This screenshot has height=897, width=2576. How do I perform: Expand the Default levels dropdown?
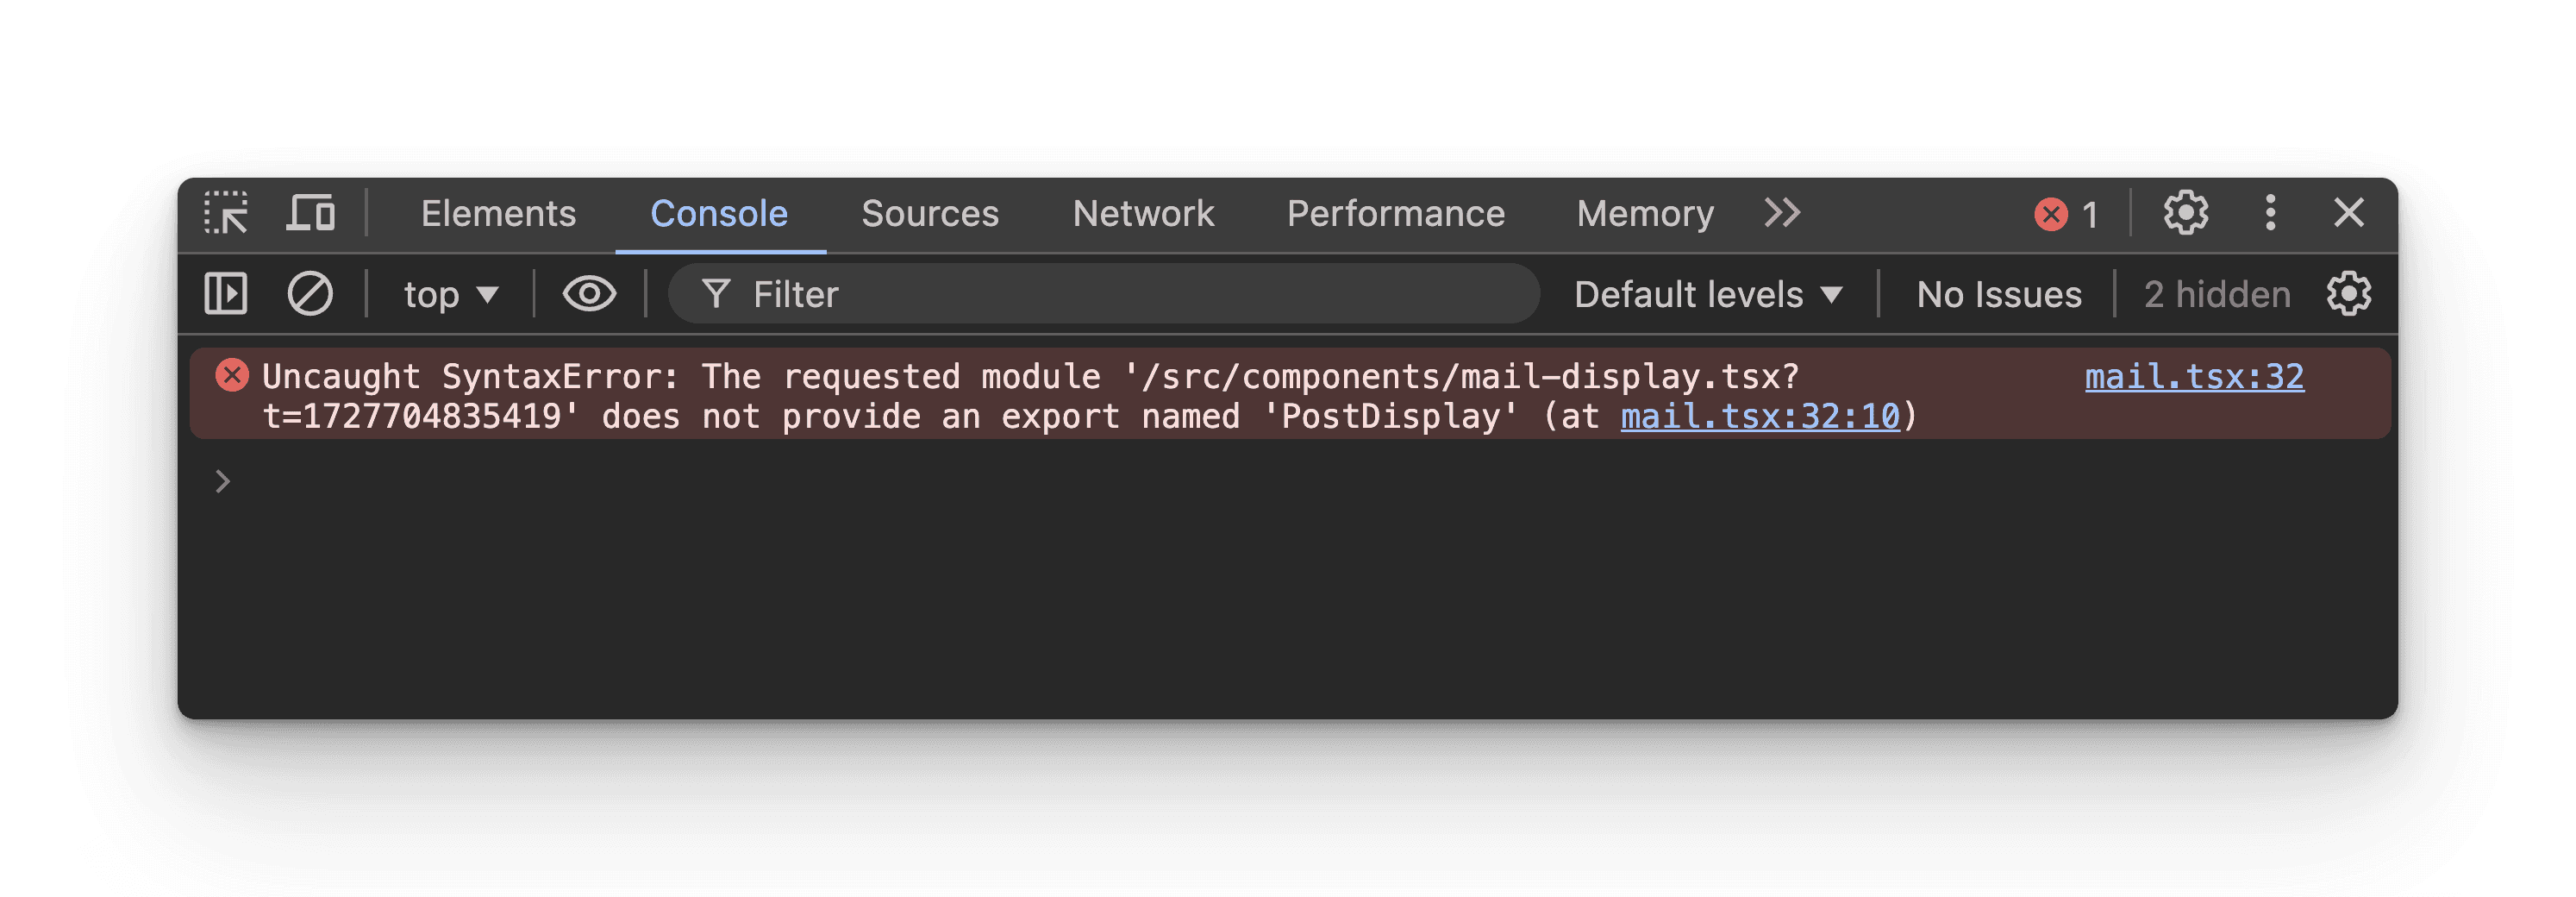pyautogui.click(x=1707, y=295)
